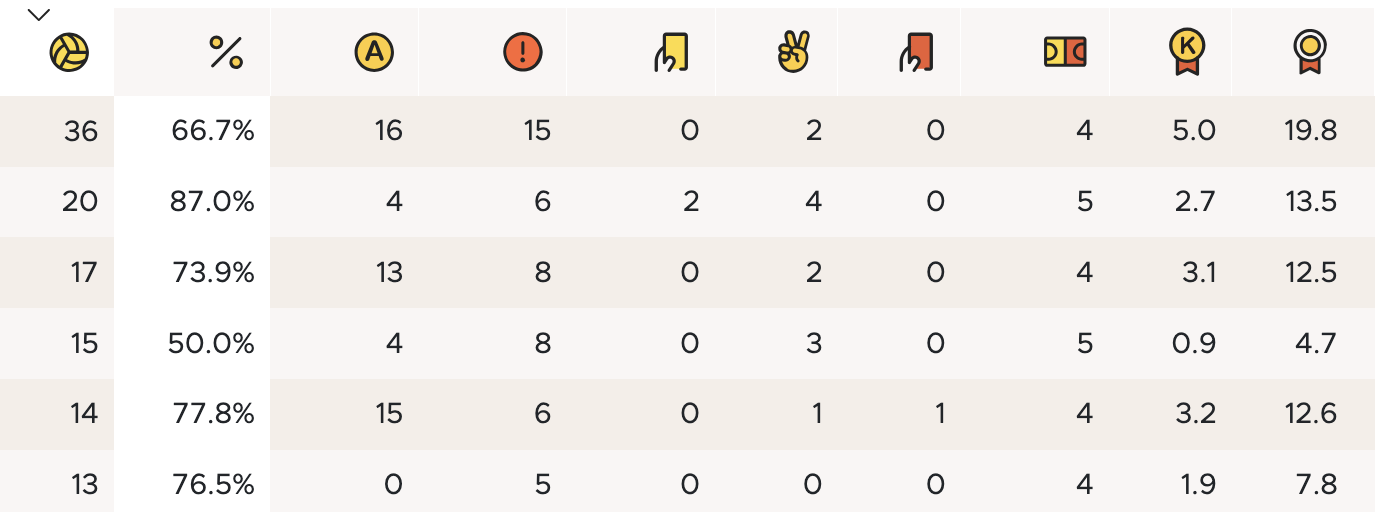Click the yellow 'A' assists icon
1378x512 pixels.
(x=374, y=53)
